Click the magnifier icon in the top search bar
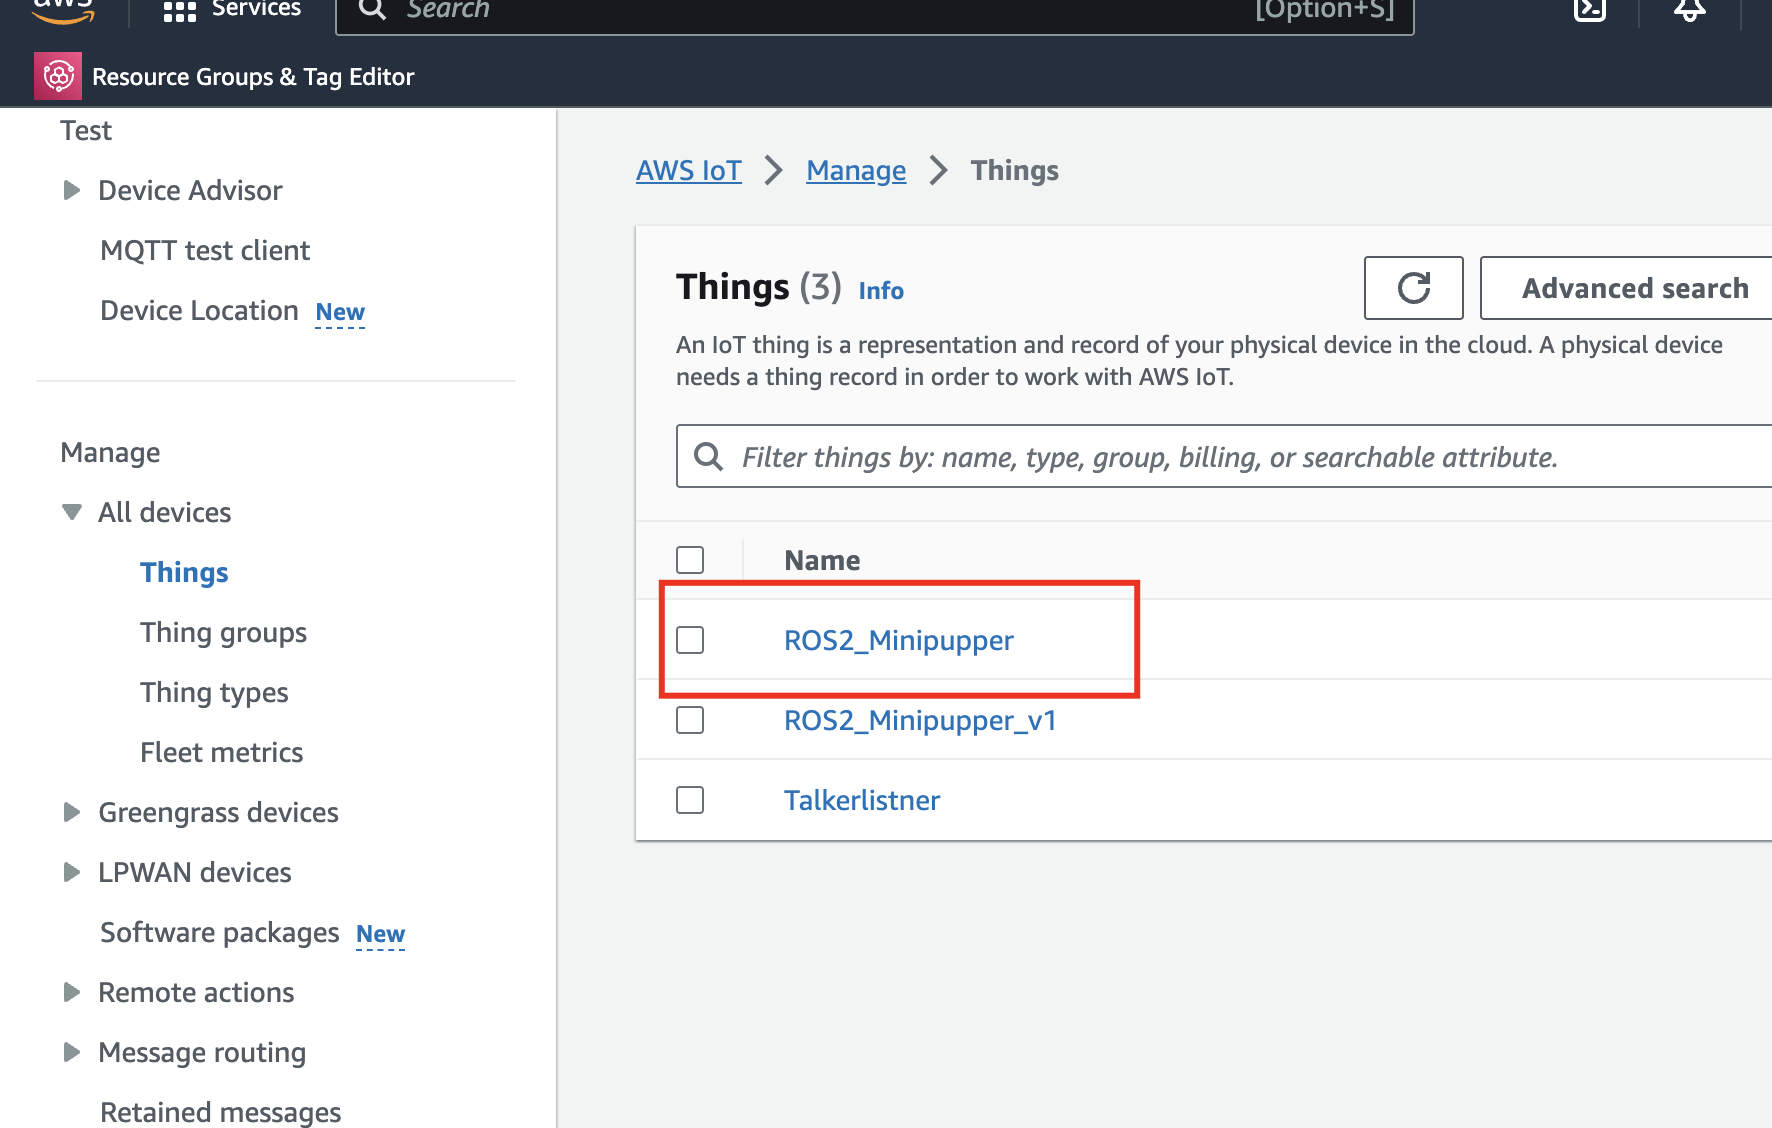This screenshot has height=1128, width=1772. click(372, 10)
